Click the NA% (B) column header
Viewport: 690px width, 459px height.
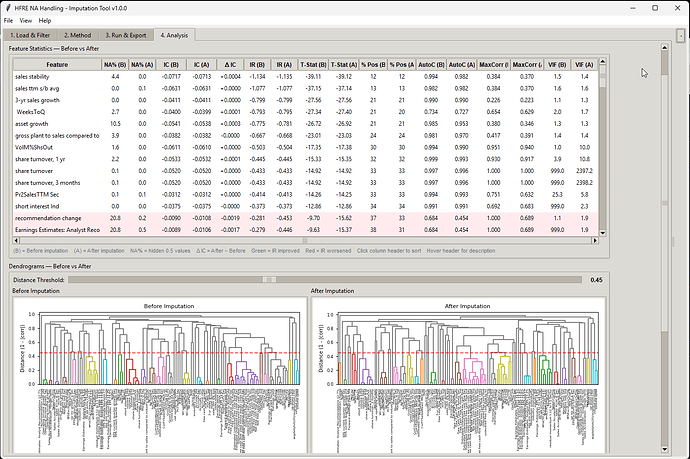coord(115,64)
